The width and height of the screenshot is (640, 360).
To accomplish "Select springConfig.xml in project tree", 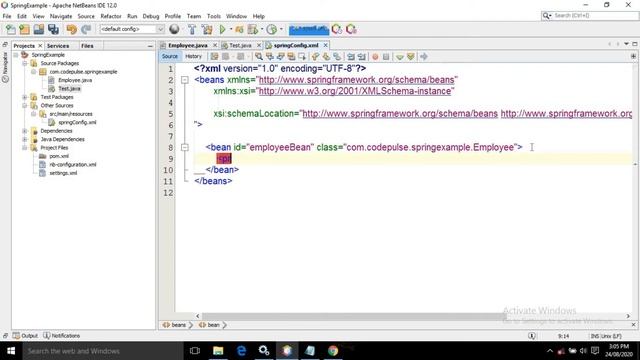I will coord(77,122).
